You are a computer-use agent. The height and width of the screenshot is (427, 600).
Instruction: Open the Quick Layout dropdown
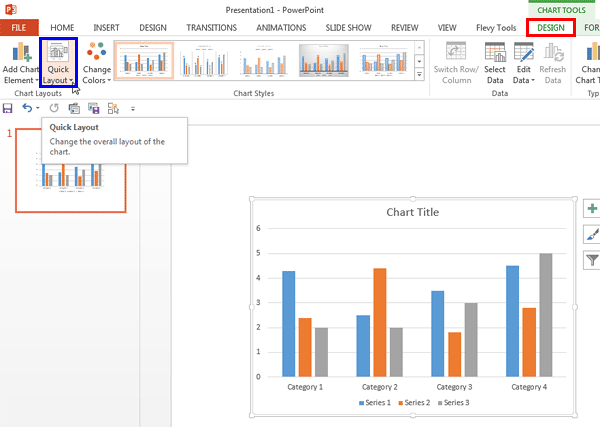(58, 63)
